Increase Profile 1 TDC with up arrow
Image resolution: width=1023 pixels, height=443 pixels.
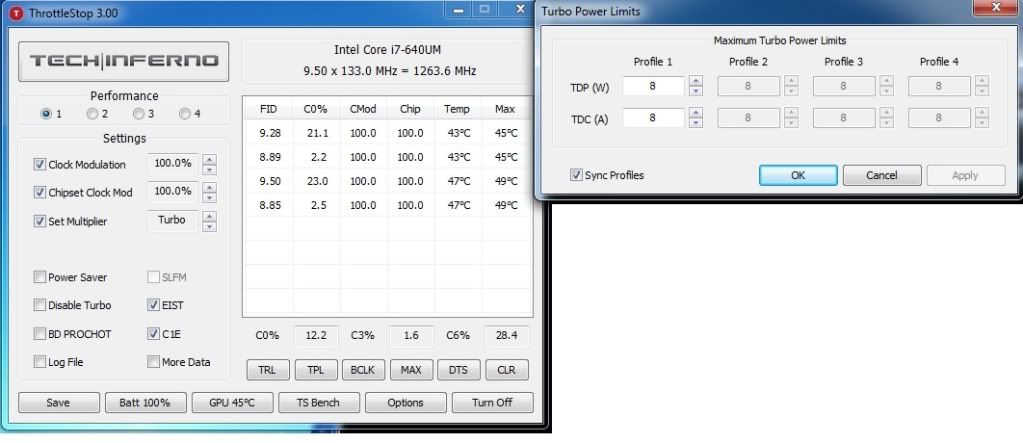tap(696, 113)
